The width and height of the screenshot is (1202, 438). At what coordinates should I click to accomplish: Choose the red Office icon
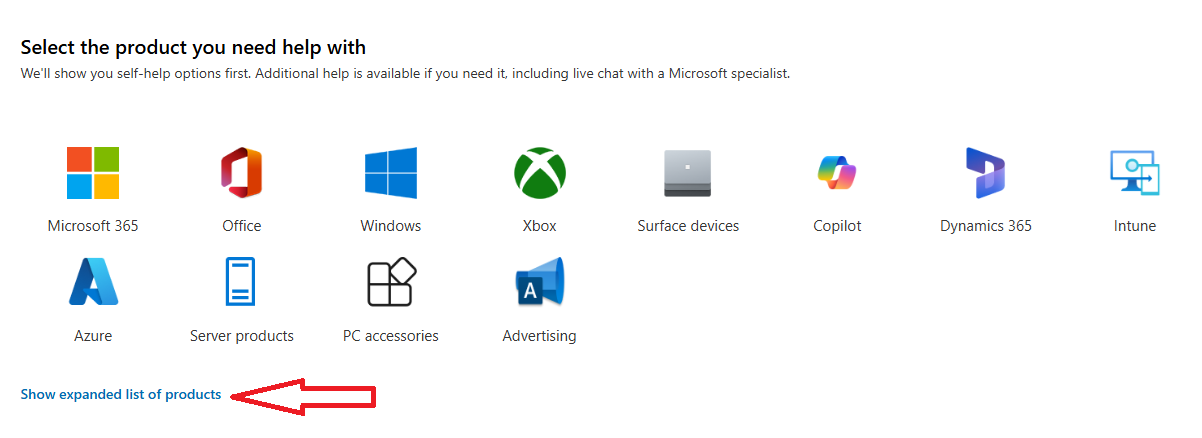tap(241, 173)
